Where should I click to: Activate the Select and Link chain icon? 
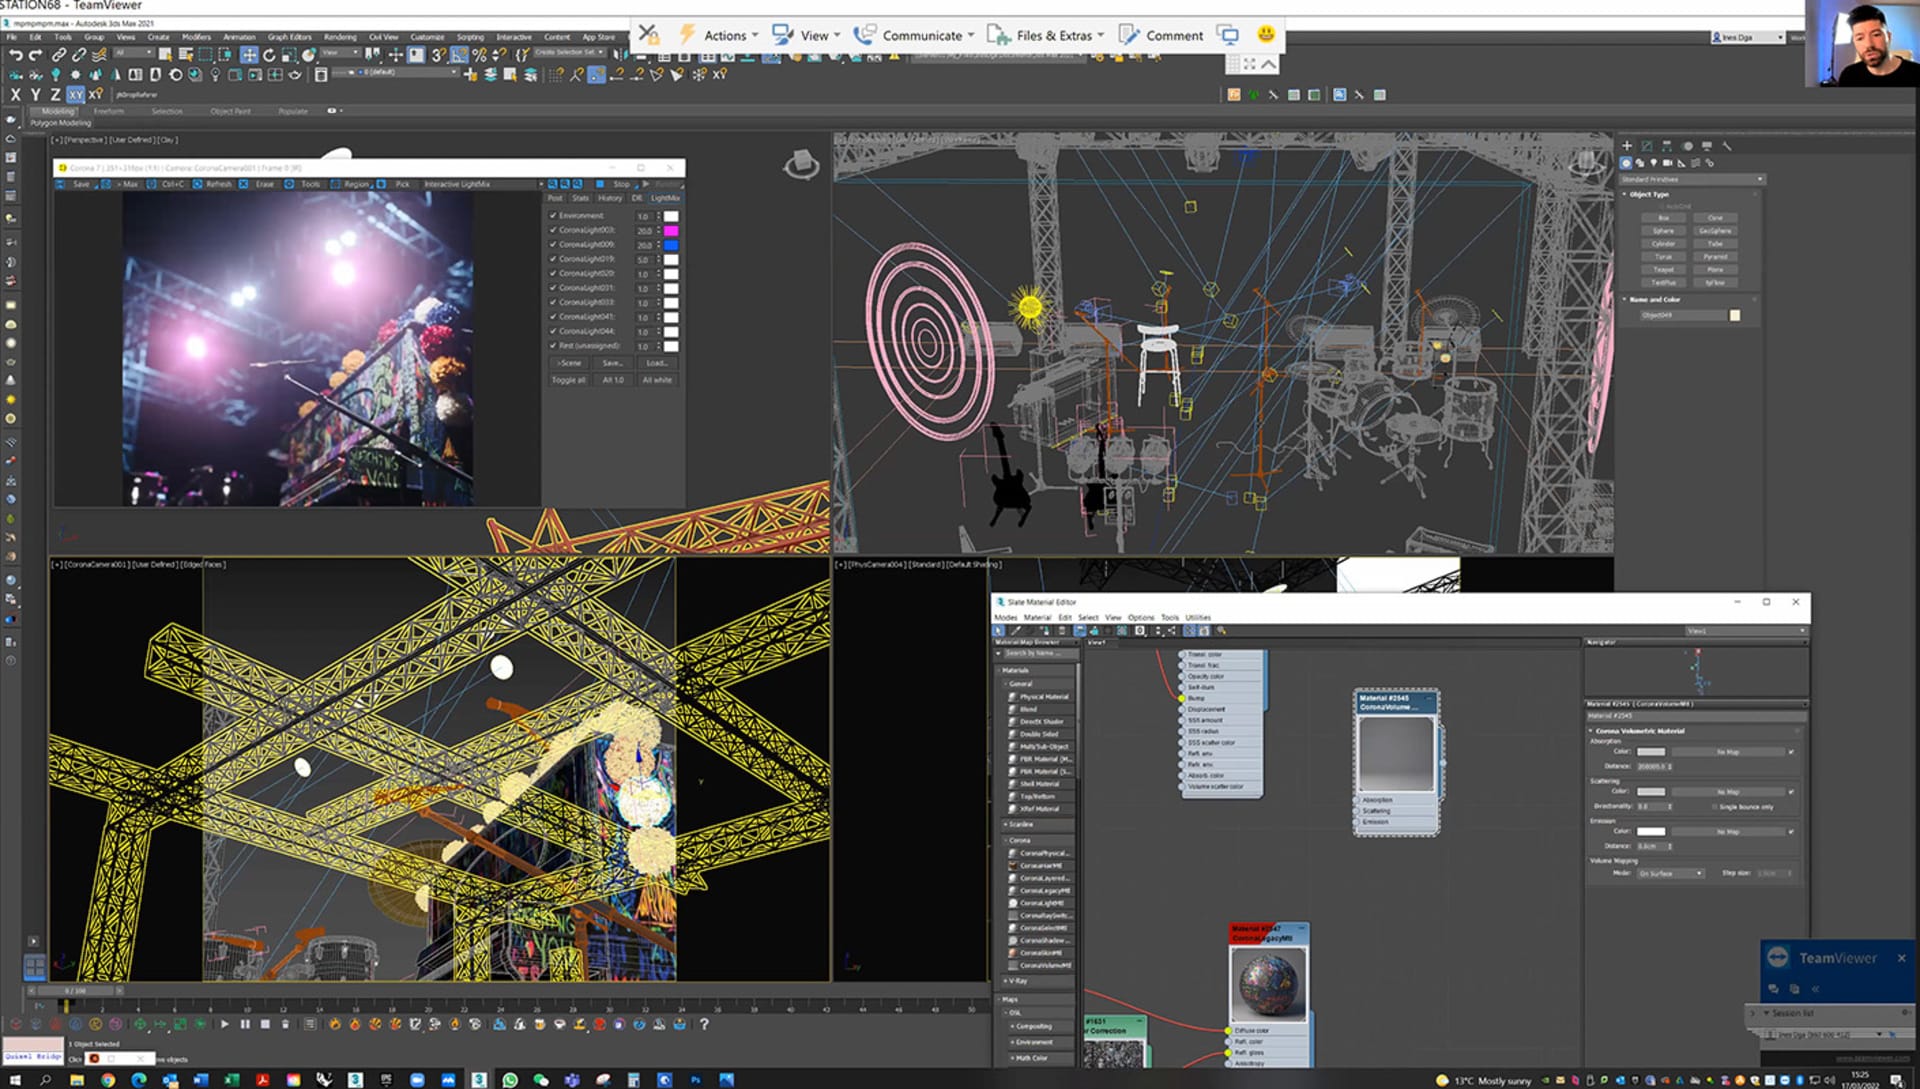[x=59, y=55]
